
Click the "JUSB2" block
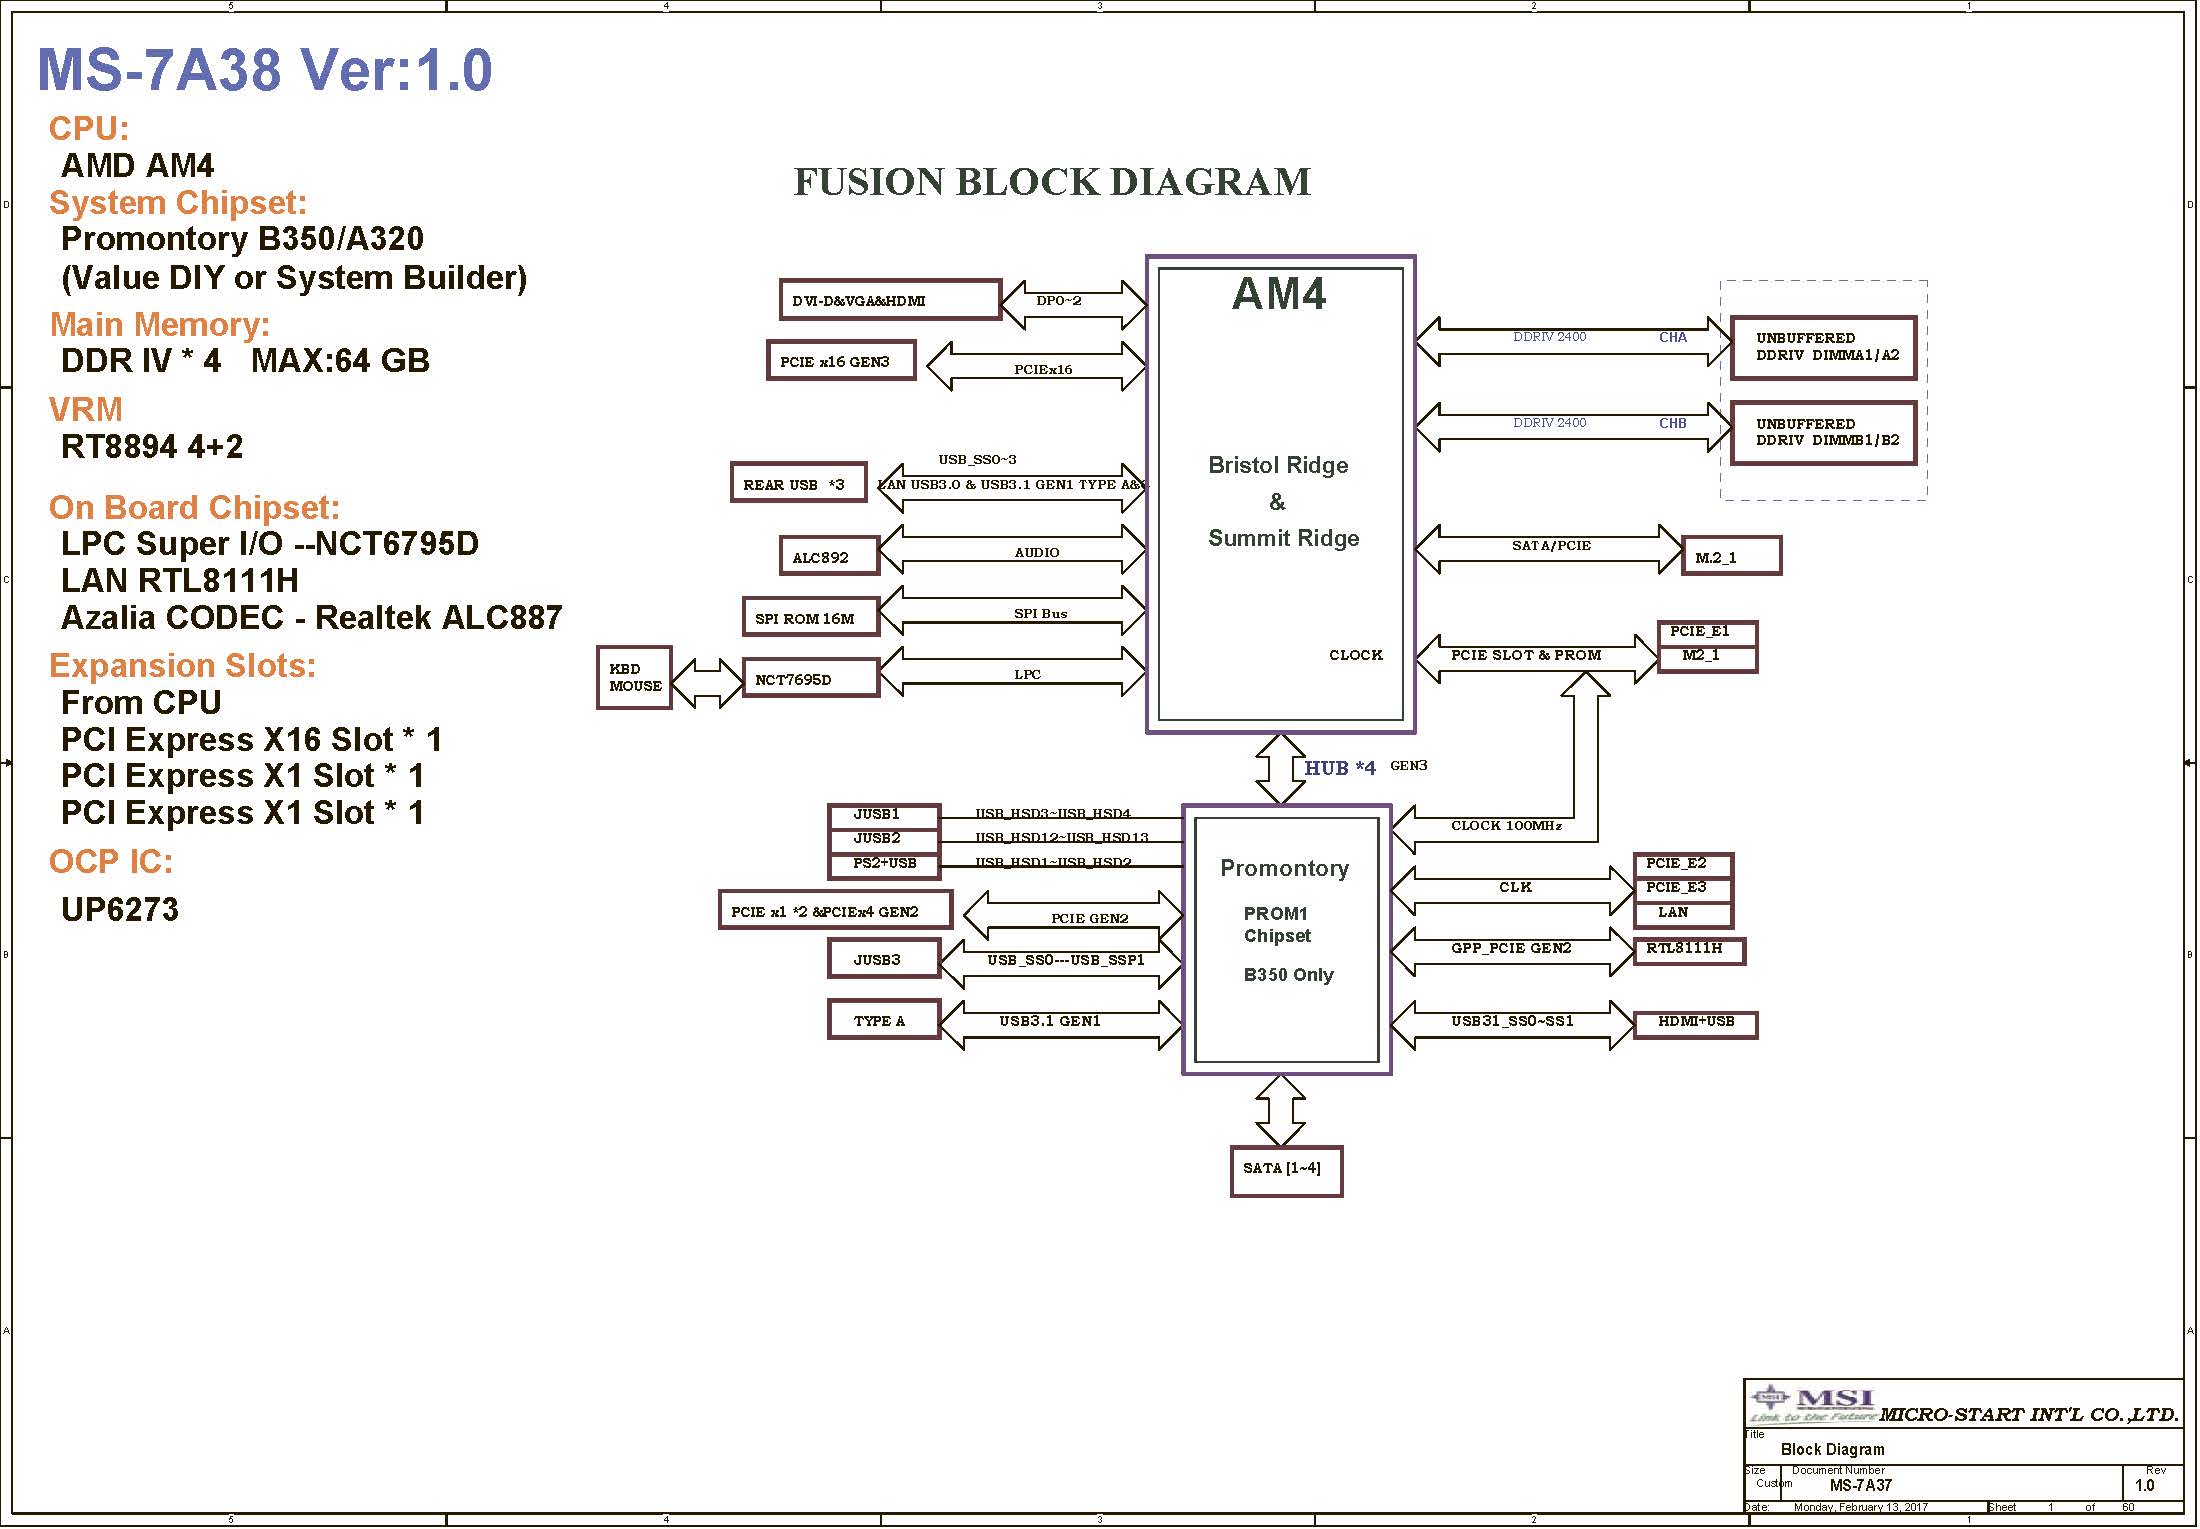(884, 840)
